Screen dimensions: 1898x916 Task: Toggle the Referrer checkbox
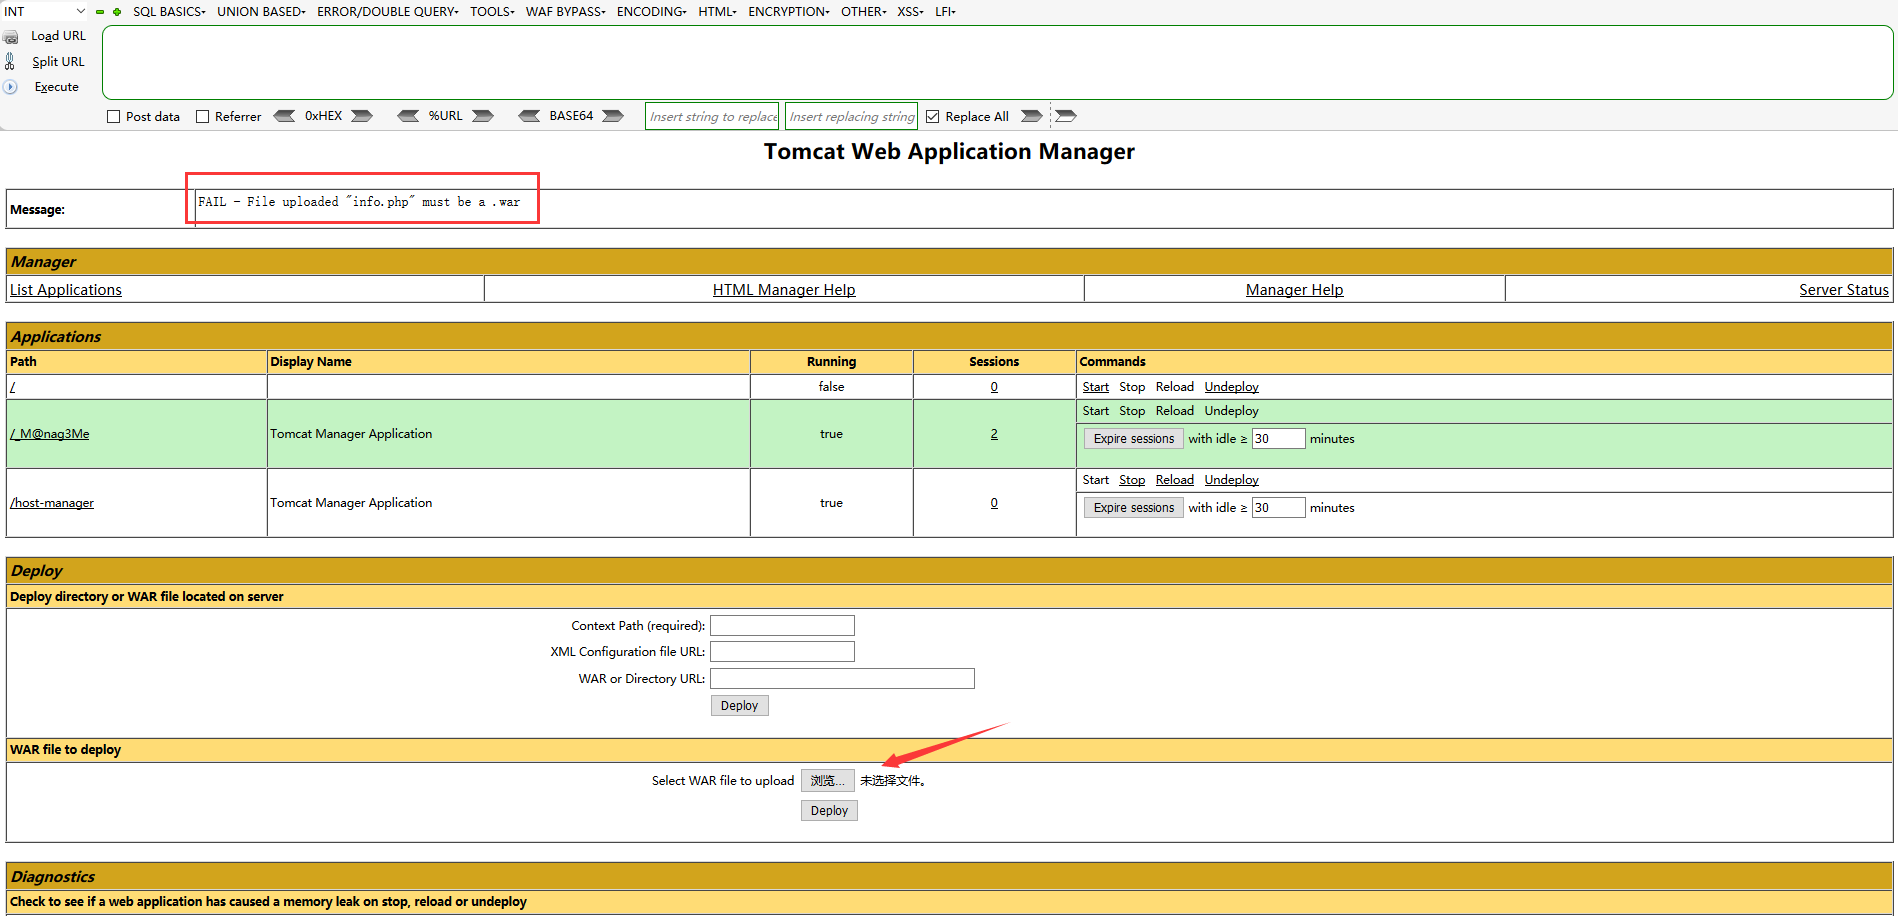pos(203,117)
